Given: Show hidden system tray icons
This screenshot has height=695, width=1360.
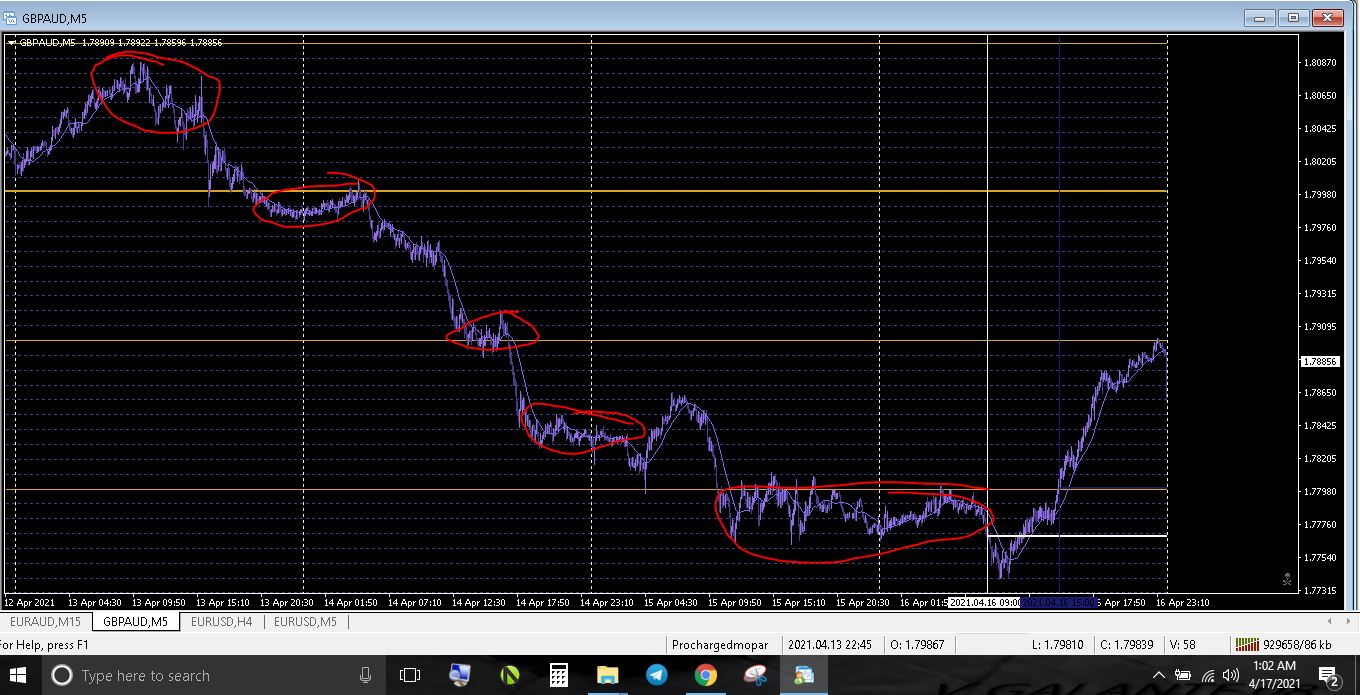Looking at the screenshot, I should coord(1158,676).
